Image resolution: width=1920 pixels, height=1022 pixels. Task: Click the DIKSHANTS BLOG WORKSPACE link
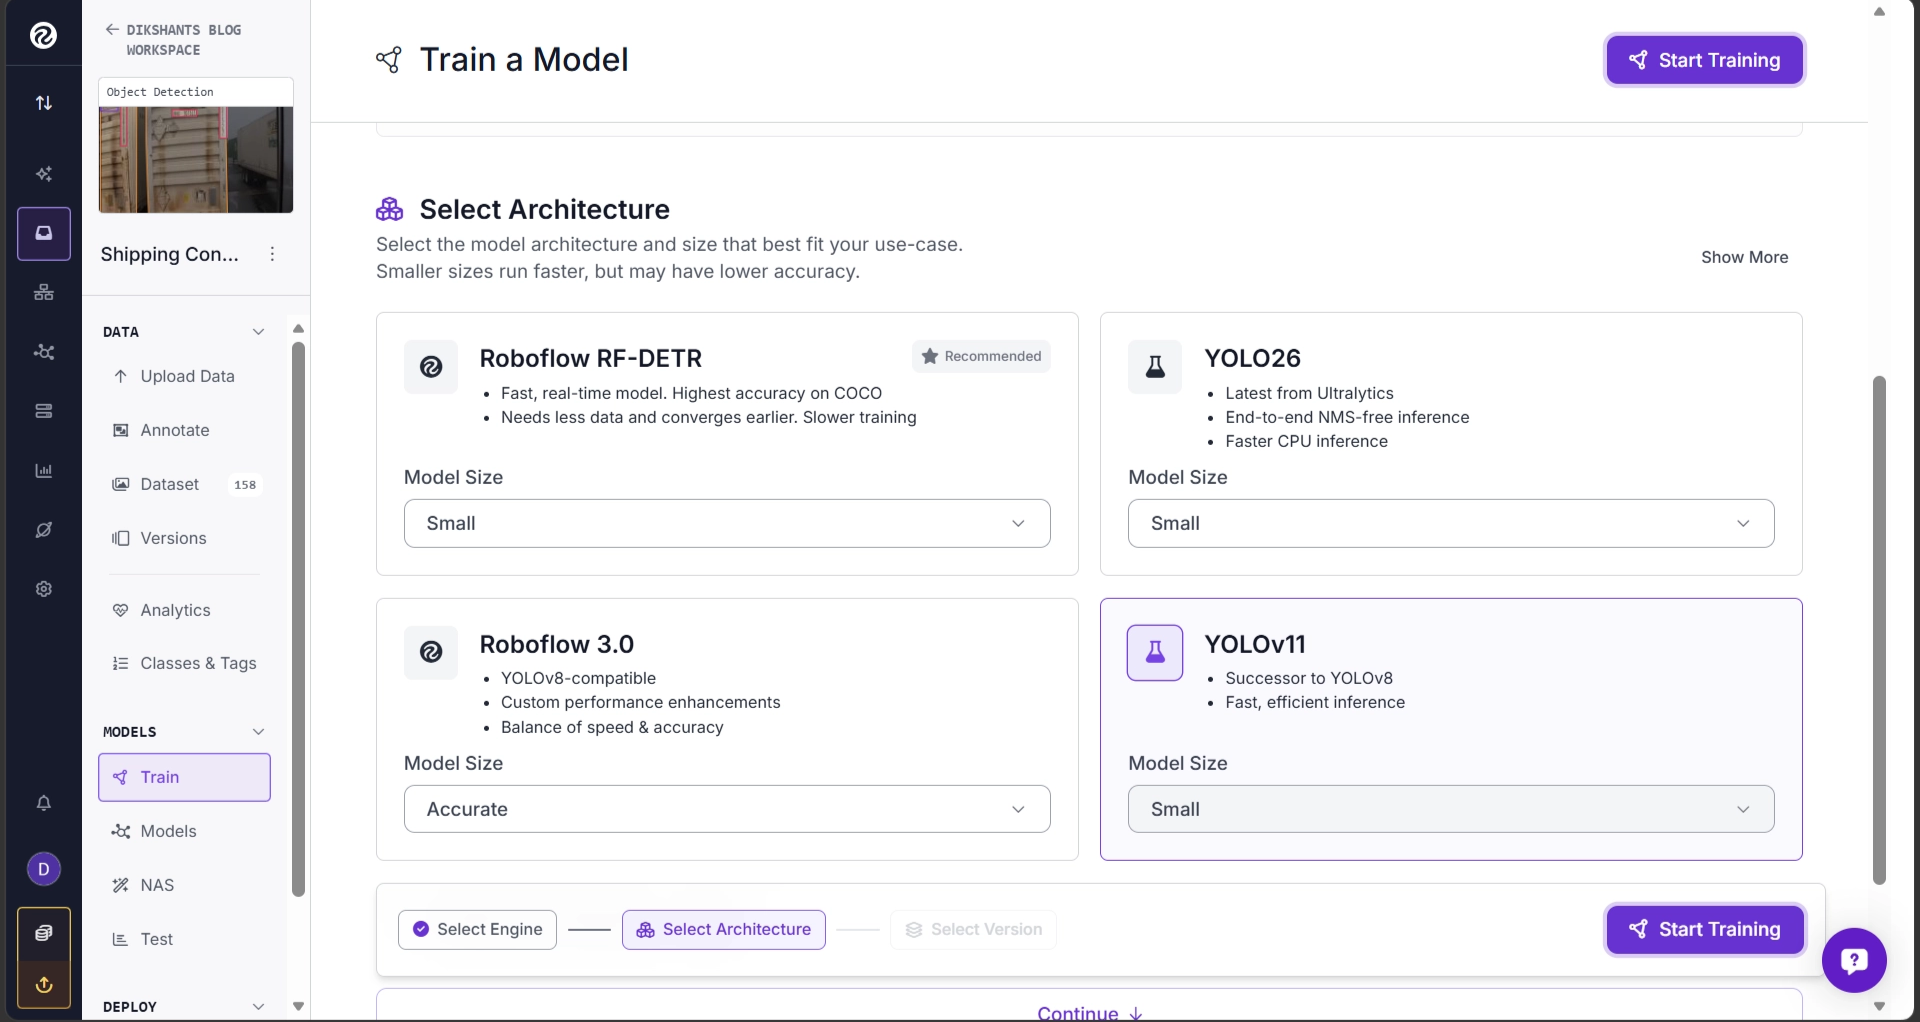[184, 40]
